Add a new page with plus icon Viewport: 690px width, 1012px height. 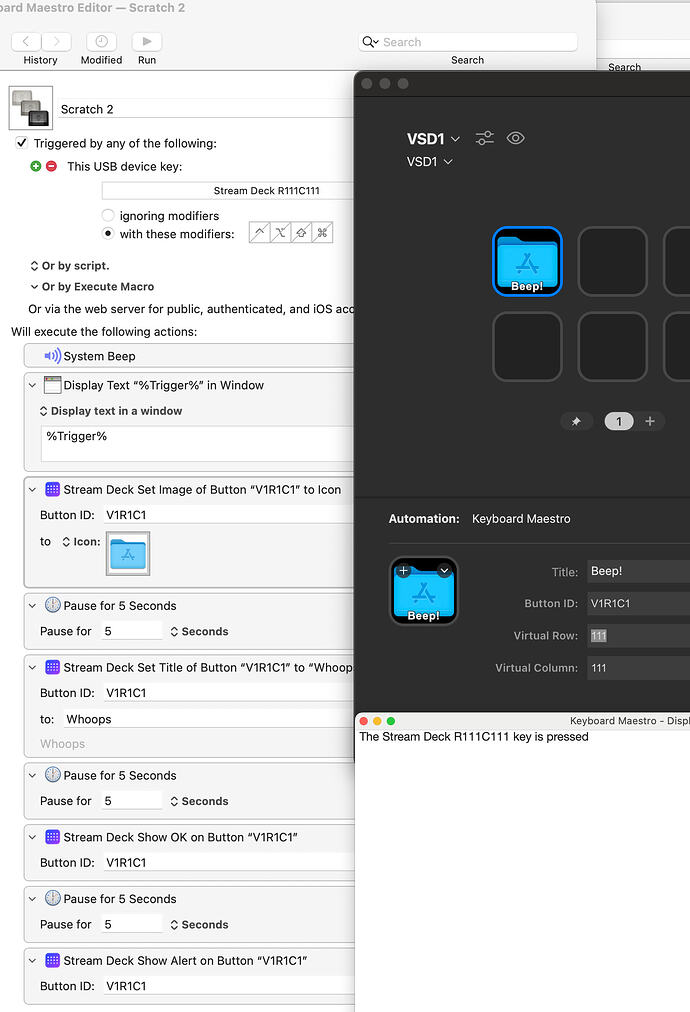click(650, 421)
